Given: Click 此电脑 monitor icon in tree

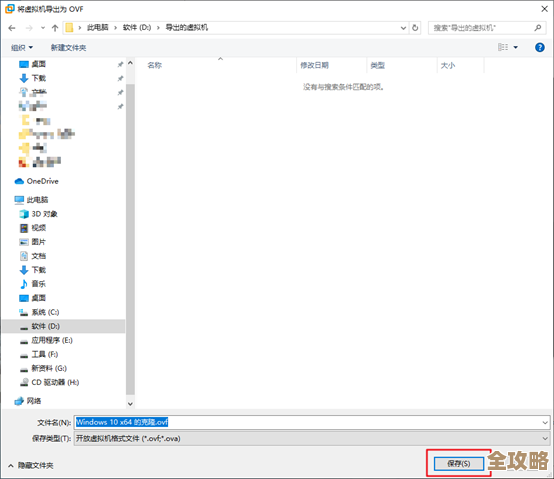Looking at the screenshot, I should 19,200.
